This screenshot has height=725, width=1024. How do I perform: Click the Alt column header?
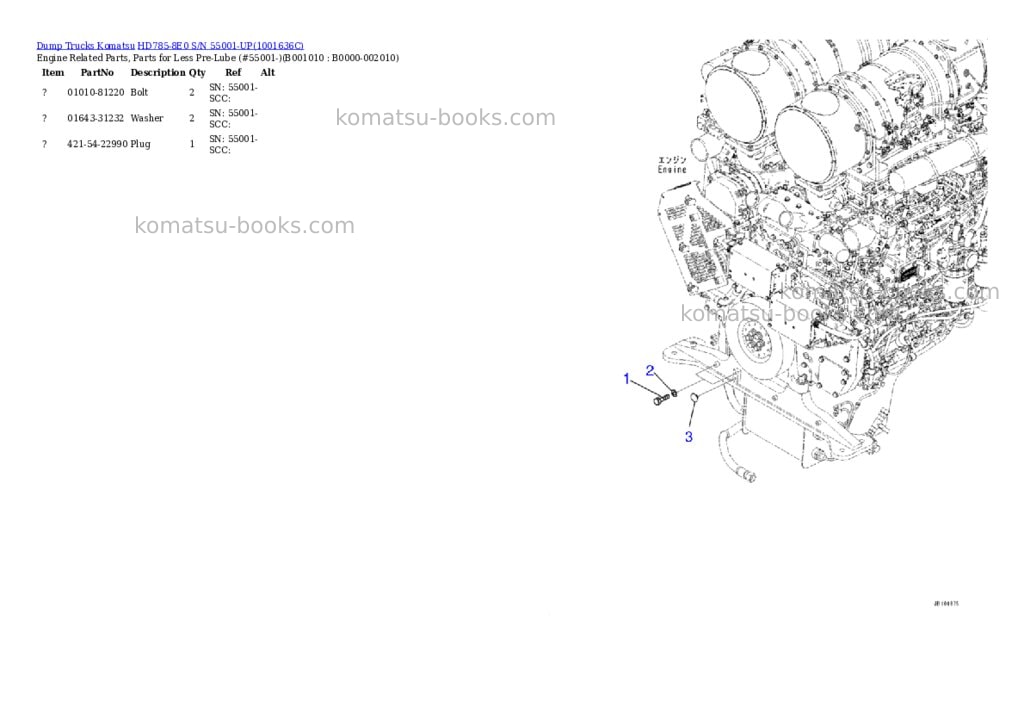coord(268,72)
